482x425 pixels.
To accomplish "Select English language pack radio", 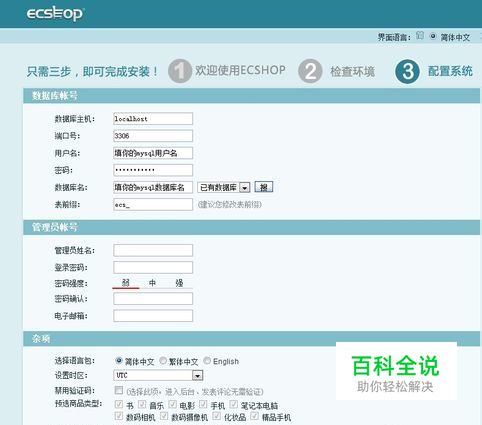I will pos(207,360).
